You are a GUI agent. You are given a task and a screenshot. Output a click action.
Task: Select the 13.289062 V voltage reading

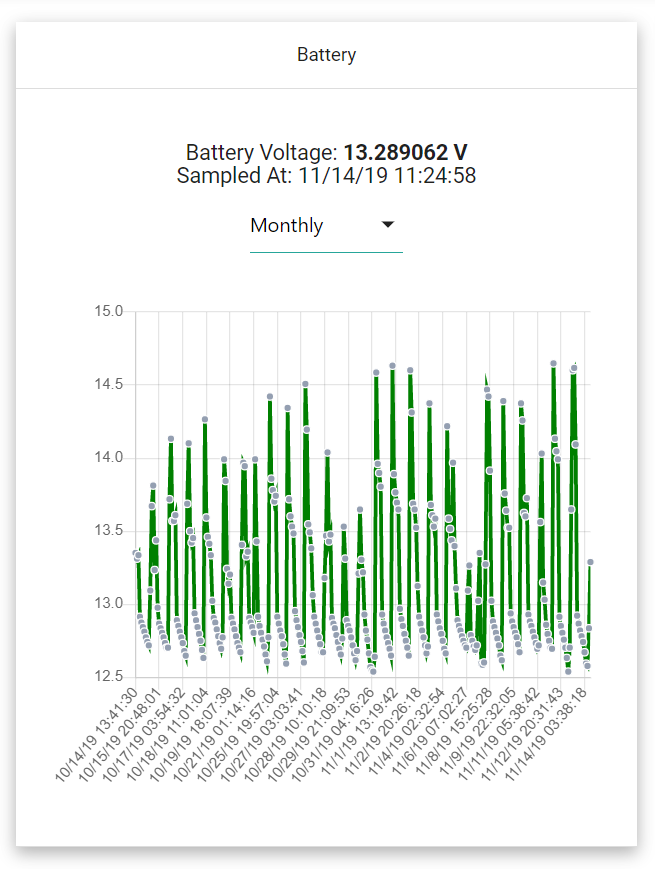(406, 152)
